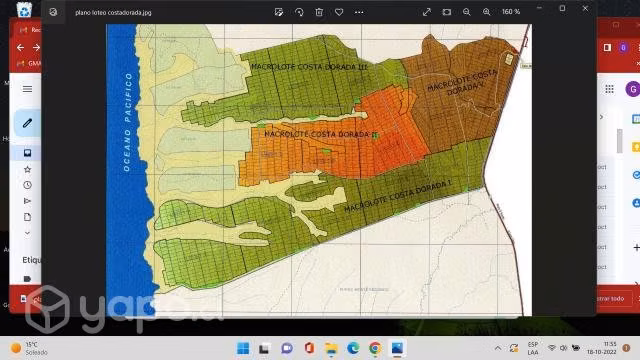640x360 pixels.
Task: Click the plano loteo costadorada.jpg file title
Action: tap(113, 13)
